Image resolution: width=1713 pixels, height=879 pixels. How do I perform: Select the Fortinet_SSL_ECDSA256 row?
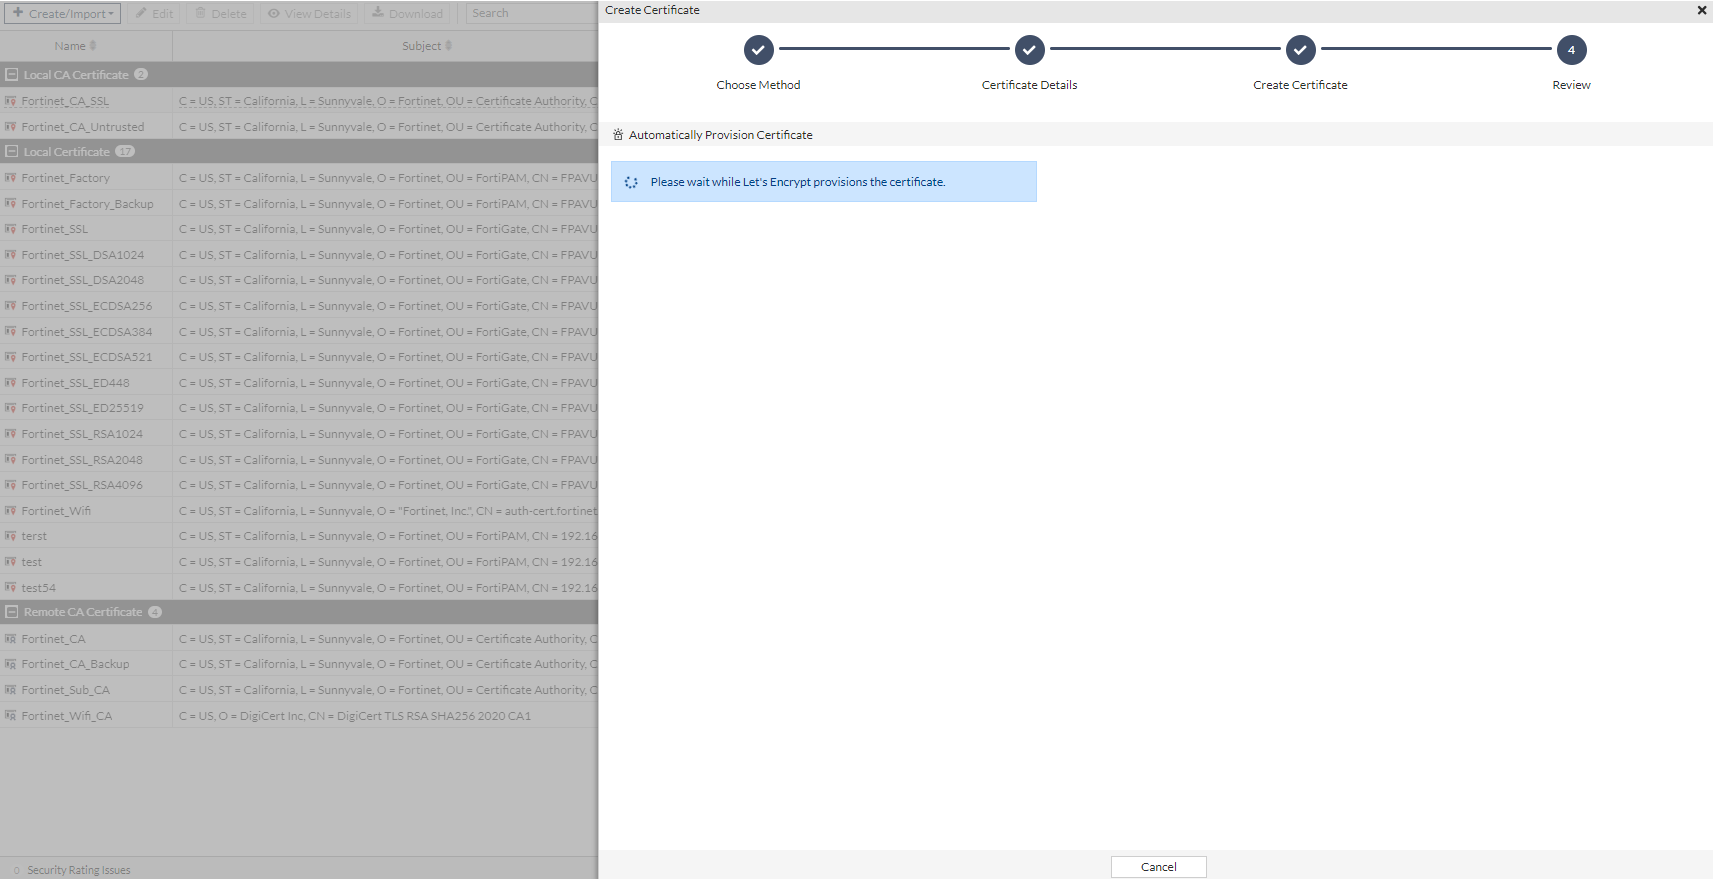click(x=299, y=306)
